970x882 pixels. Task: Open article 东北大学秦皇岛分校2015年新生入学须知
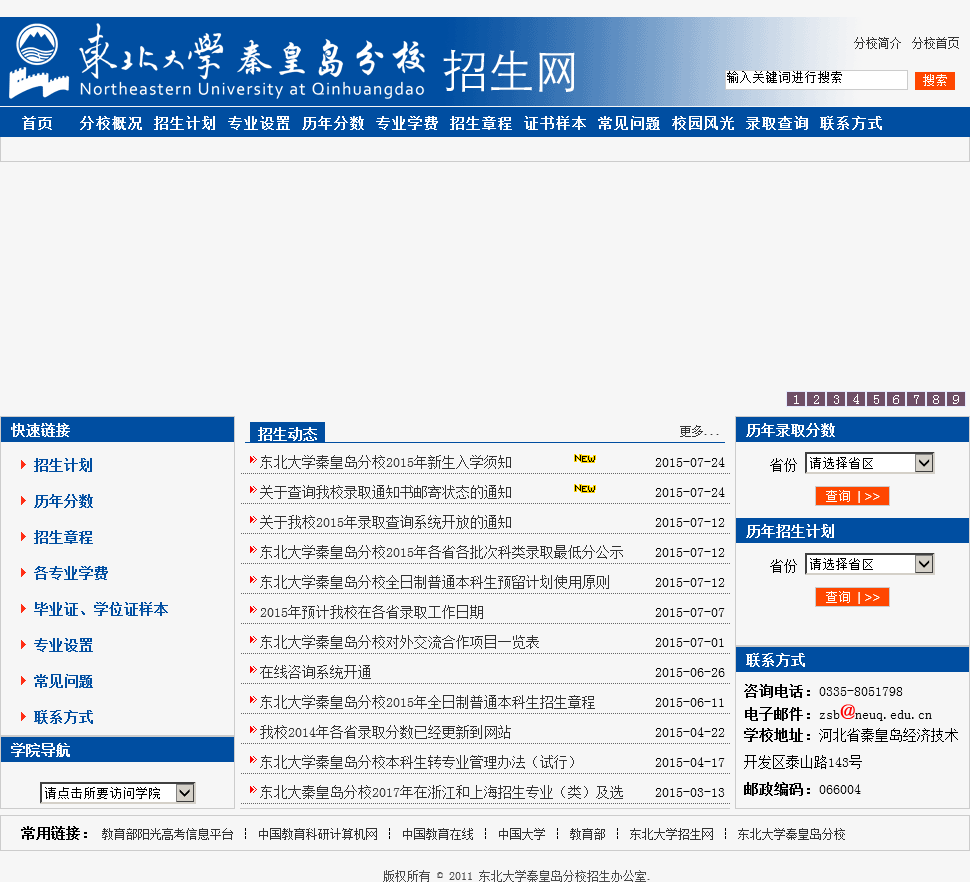(385, 462)
